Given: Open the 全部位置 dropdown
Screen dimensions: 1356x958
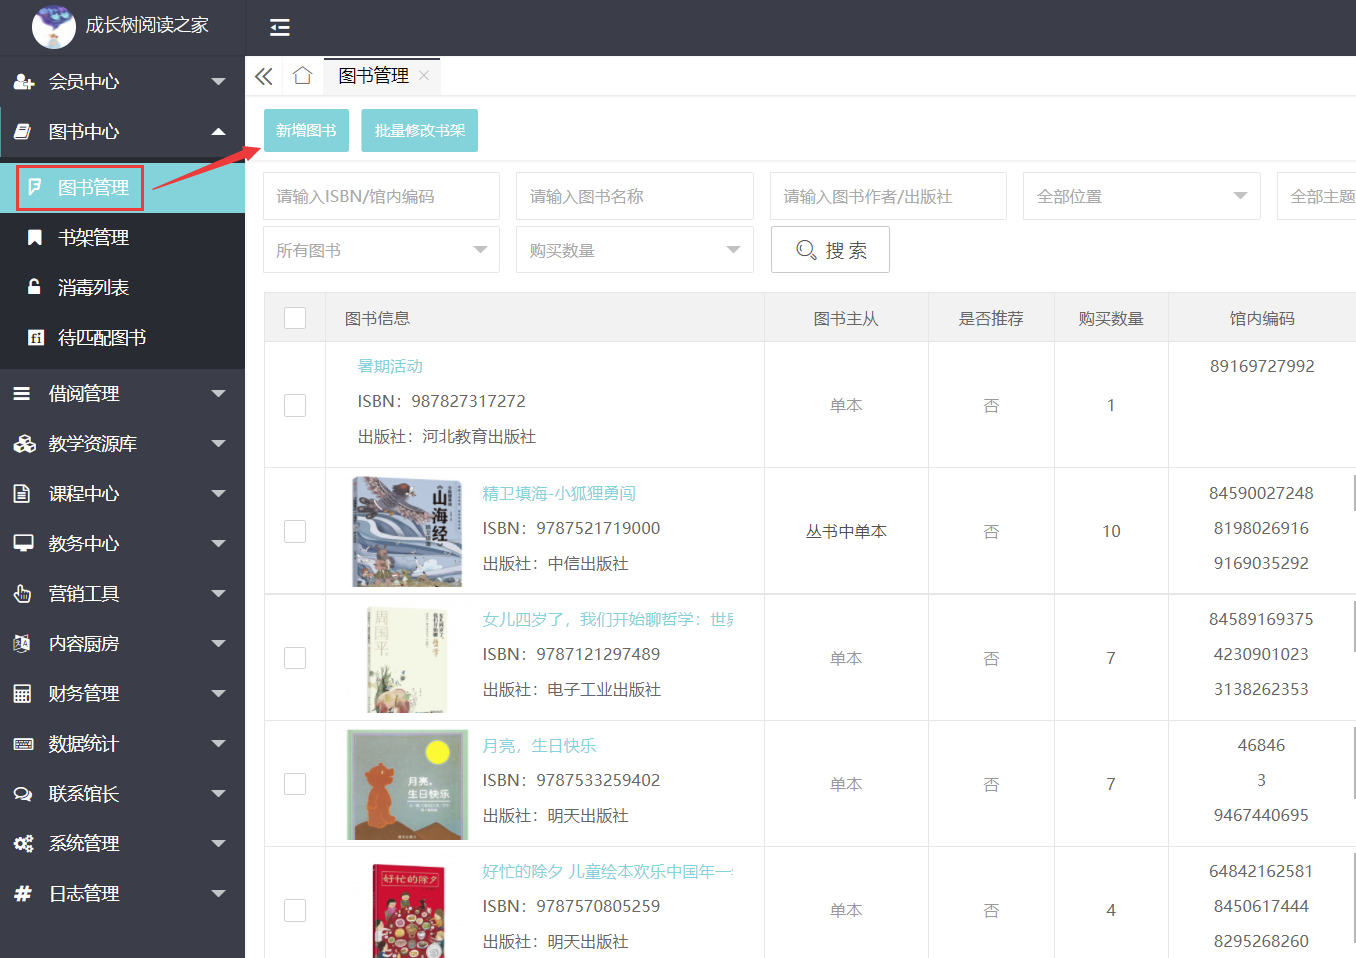Looking at the screenshot, I should point(1141,196).
